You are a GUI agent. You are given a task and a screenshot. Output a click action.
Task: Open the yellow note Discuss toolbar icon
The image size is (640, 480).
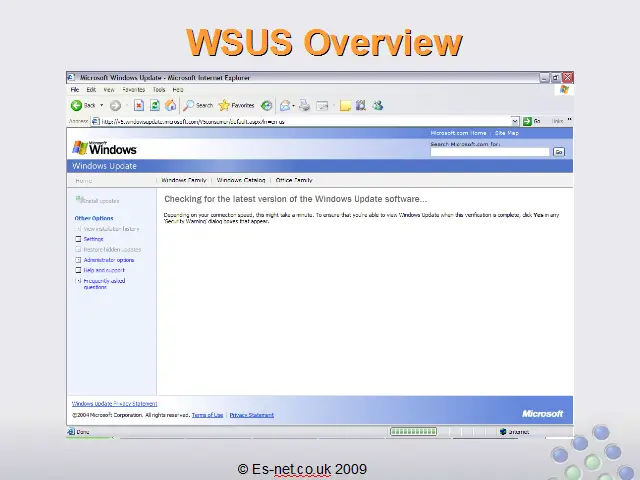coord(345,106)
